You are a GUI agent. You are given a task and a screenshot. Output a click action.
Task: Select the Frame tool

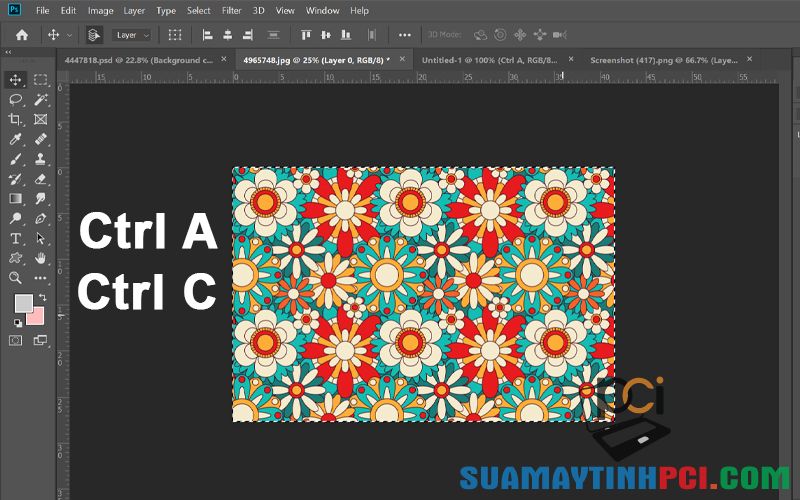40,119
